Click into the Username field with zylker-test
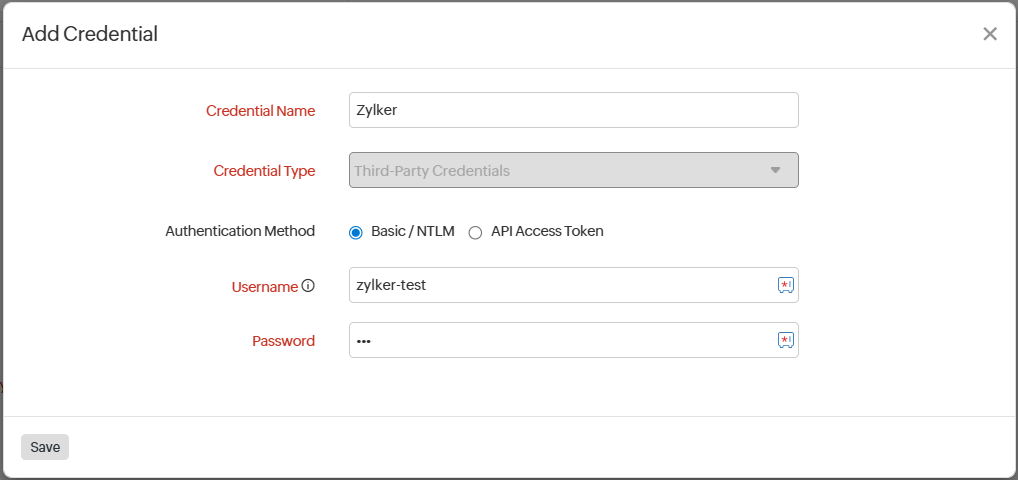Screen dimensions: 1018x480 point(560,285)
